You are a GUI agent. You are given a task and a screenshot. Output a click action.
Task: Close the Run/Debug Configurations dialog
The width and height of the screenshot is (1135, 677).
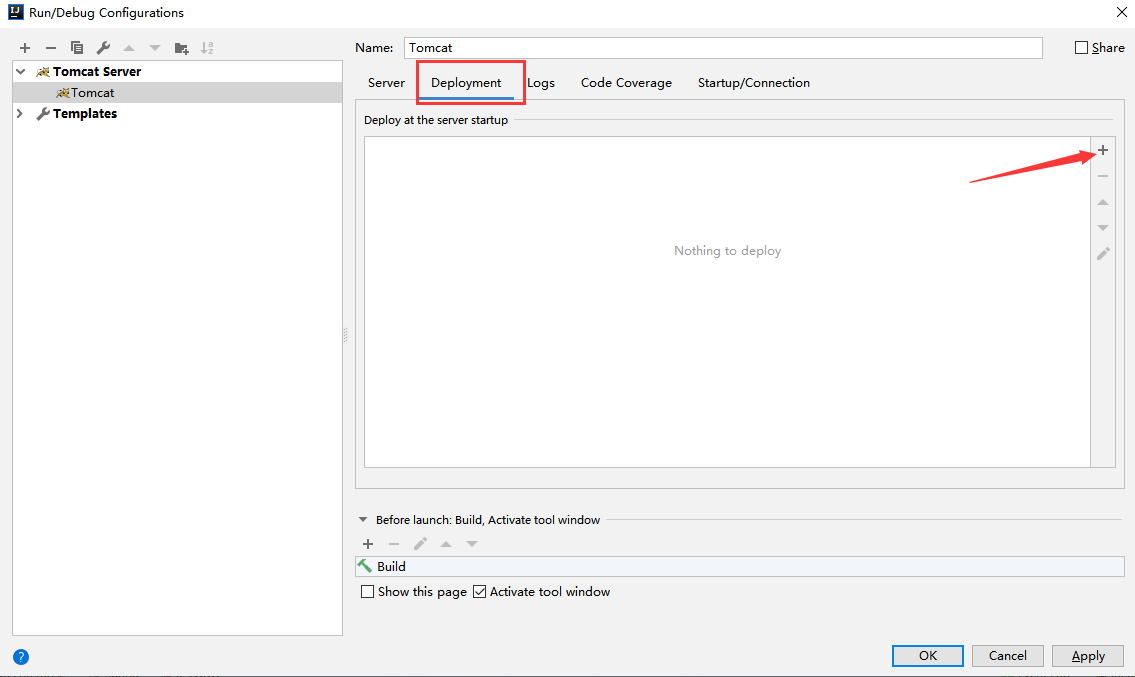[1121, 12]
